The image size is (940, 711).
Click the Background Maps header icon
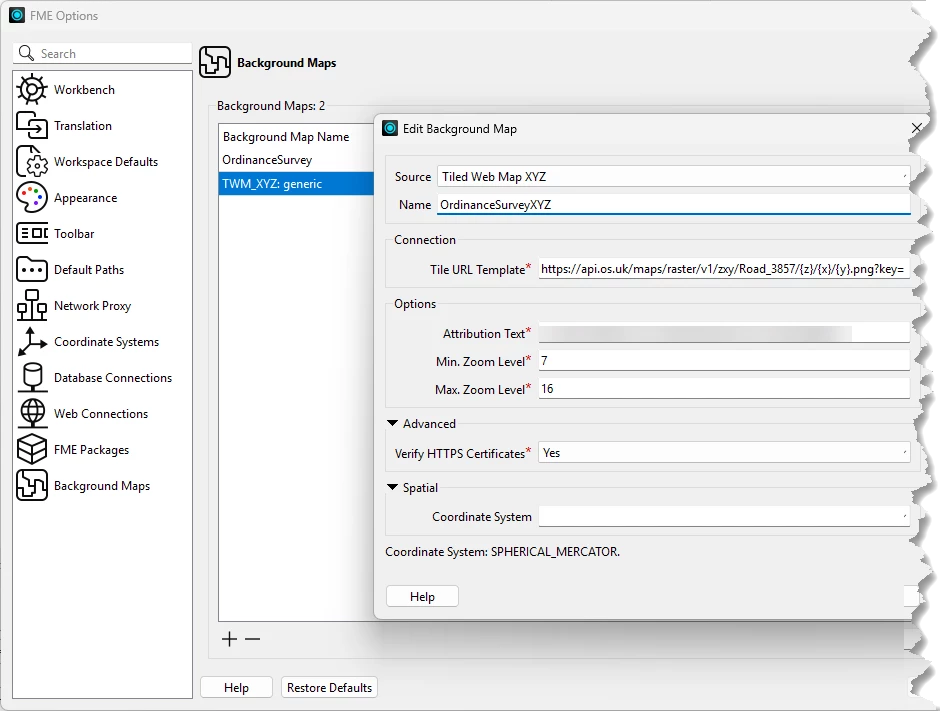pyautogui.click(x=215, y=62)
